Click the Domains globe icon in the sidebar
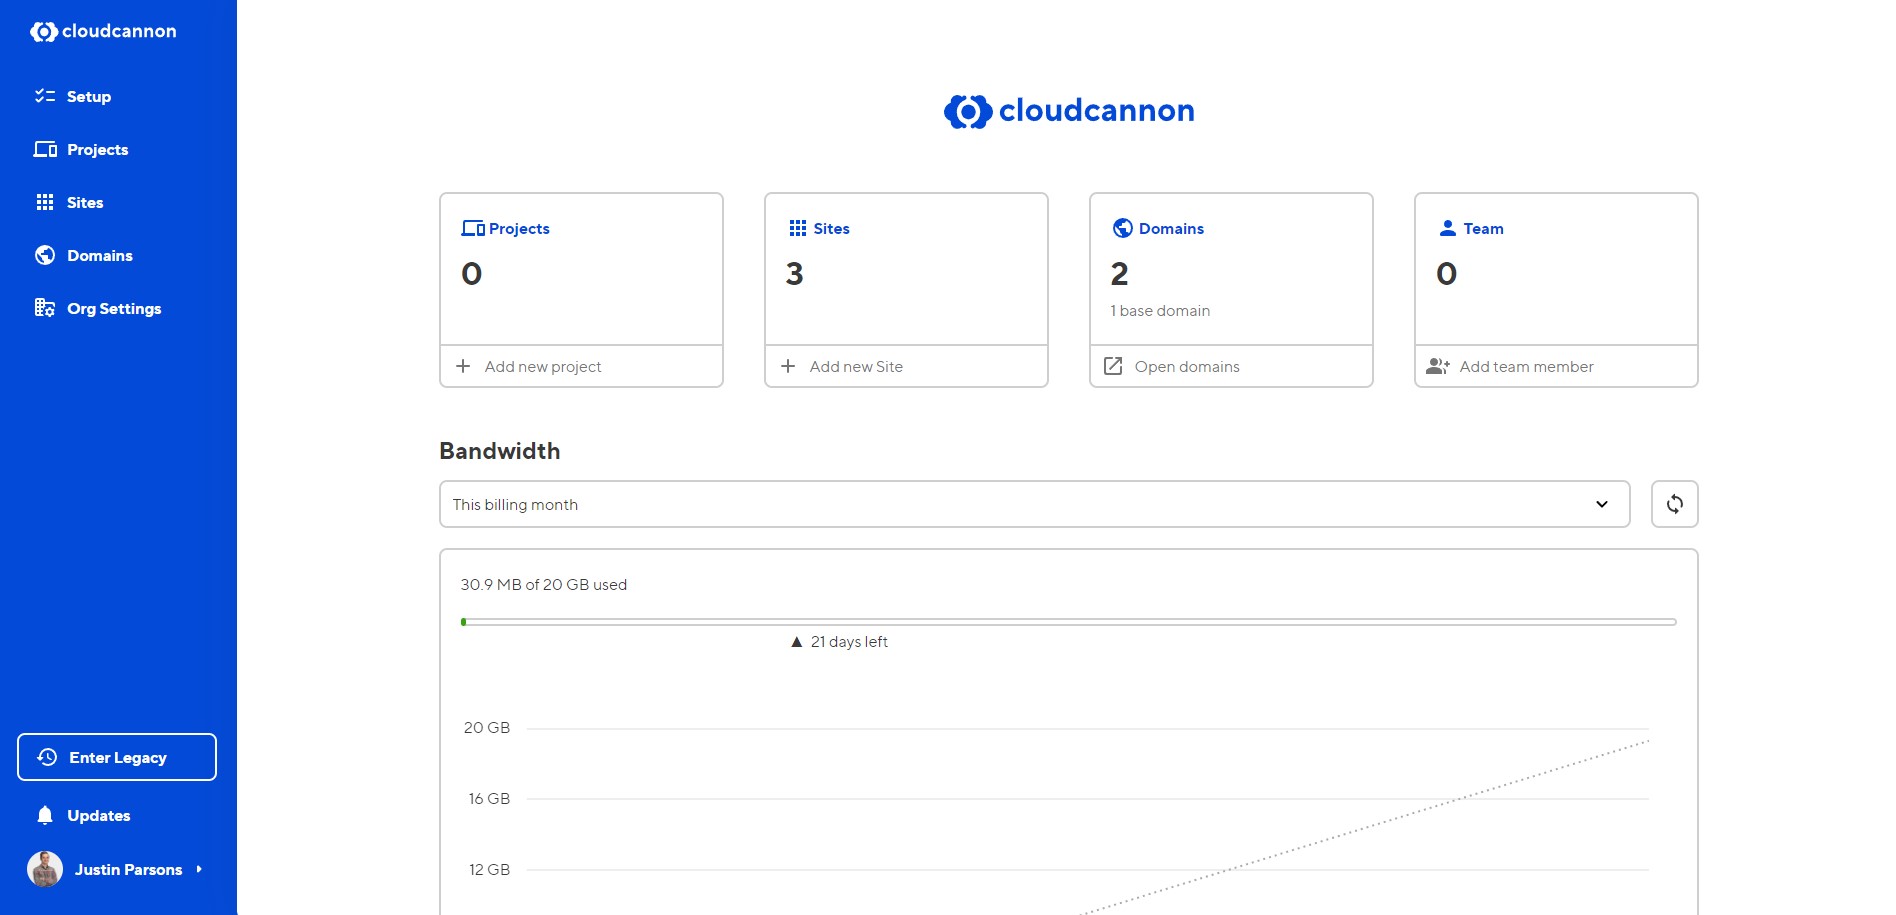Viewport: 1896px width, 915px height. pyautogui.click(x=45, y=255)
